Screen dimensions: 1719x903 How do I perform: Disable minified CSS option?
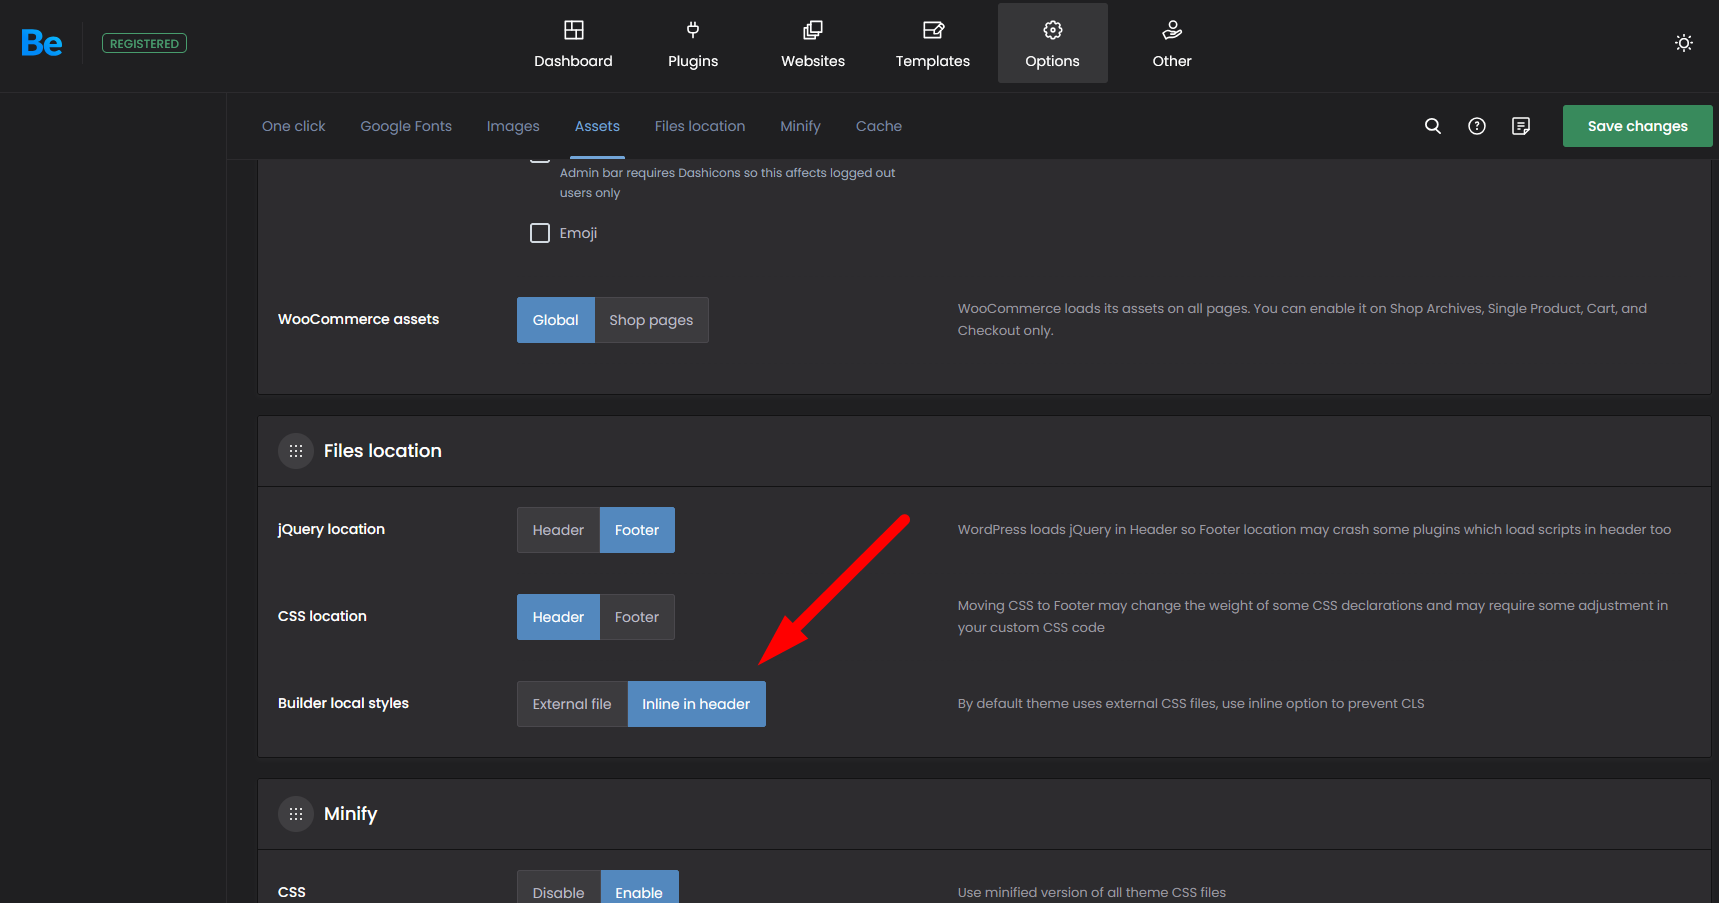(x=558, y=890)
